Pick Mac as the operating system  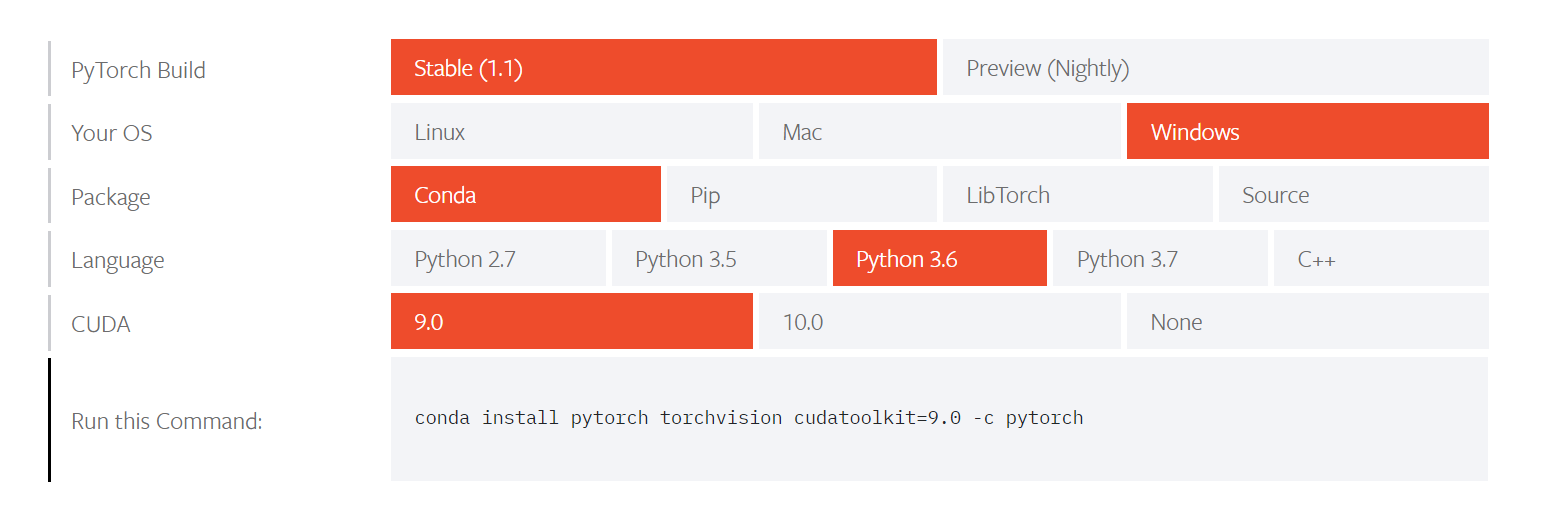(x=939, y=131)
